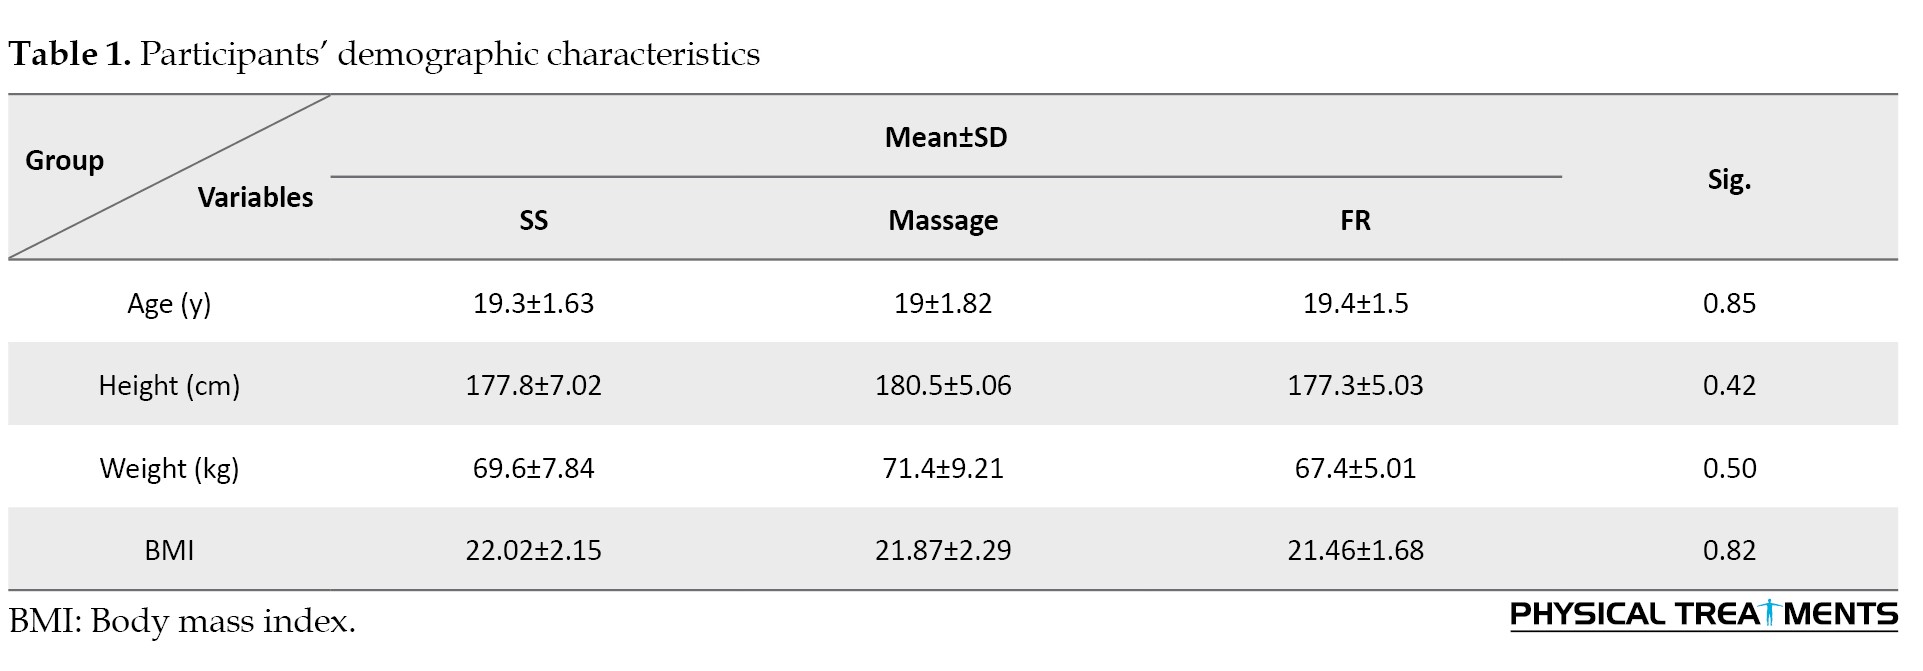This screenshot has height=671, width=1923.
Task: Click the SS age value 19.3±1.63
Action: [x=534, y=303]
